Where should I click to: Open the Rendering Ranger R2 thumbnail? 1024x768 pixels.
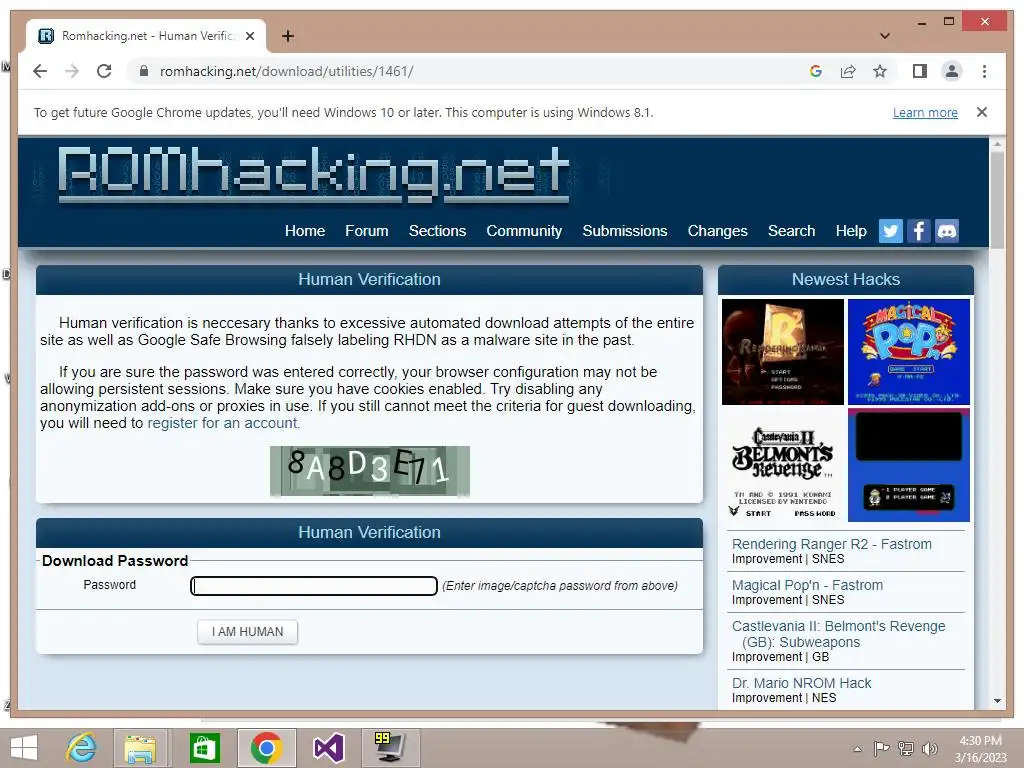782,352
